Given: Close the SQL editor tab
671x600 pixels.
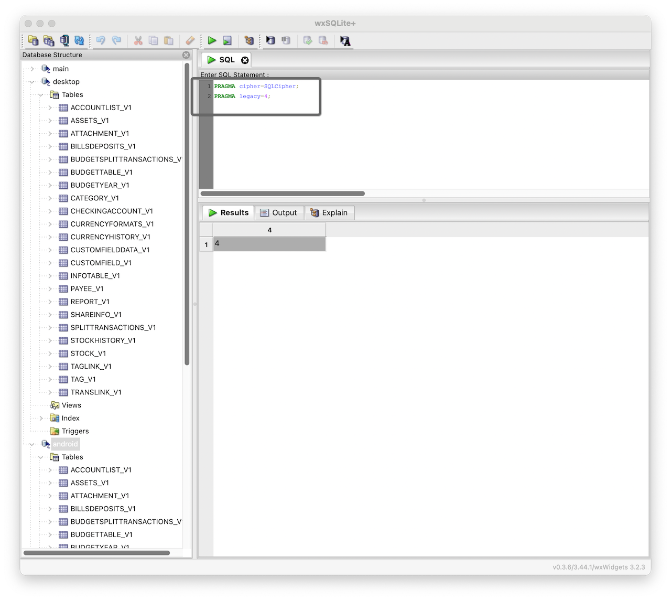Looking at the screenshot, I should click(x=245, y=60).
